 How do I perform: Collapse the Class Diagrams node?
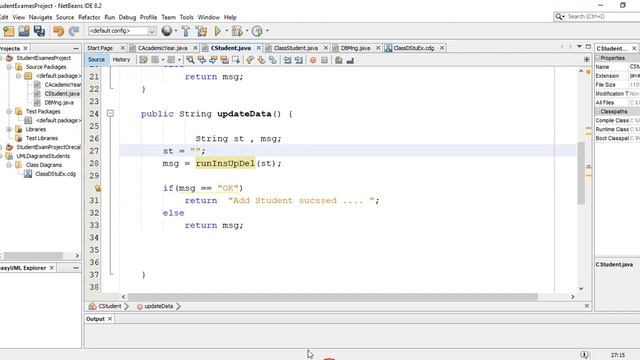(9, 165)
